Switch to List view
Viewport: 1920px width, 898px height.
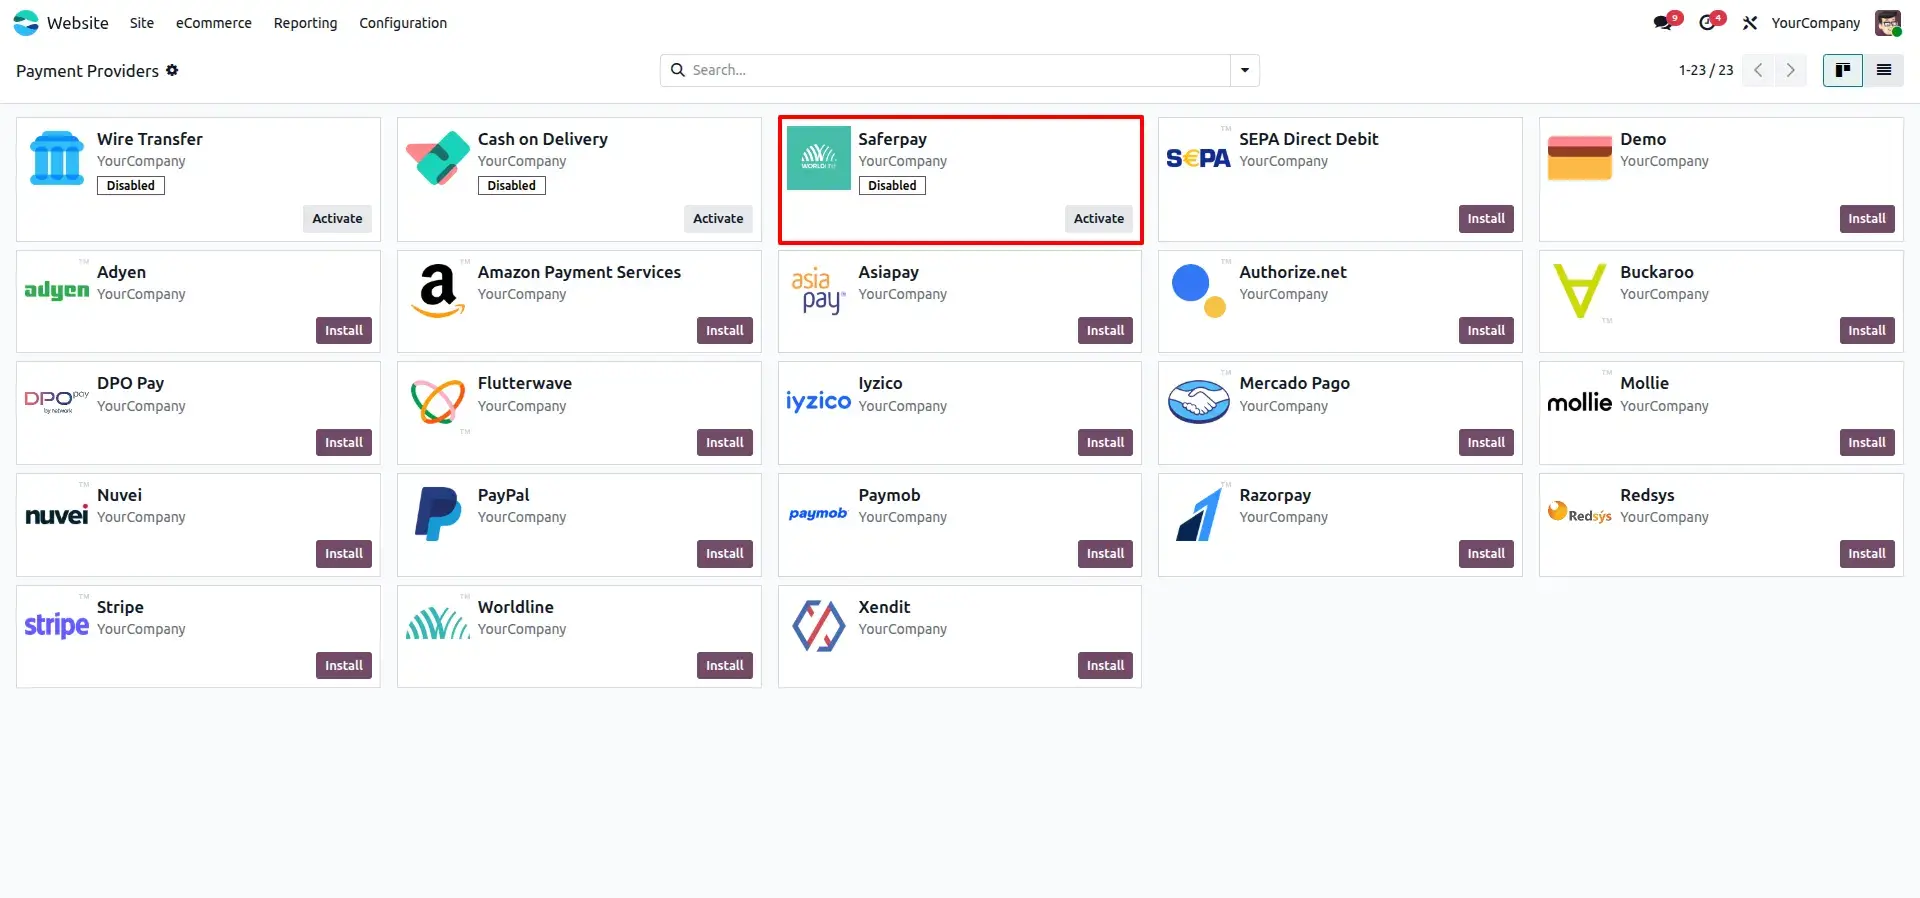[x=1884, y=70]
